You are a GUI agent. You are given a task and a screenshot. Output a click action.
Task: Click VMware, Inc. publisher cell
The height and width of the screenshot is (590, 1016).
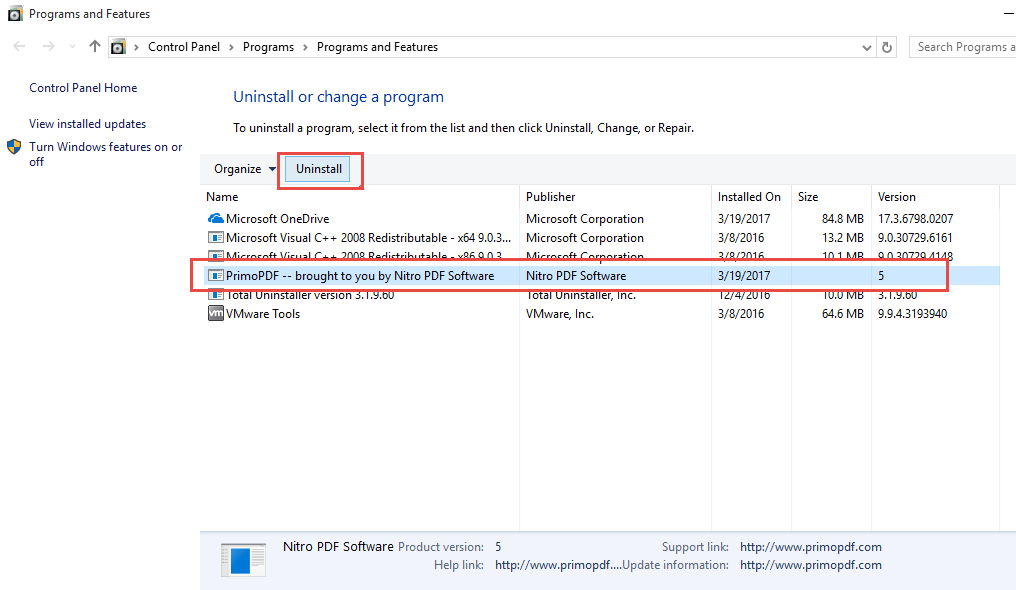click(x=560, y=314)
